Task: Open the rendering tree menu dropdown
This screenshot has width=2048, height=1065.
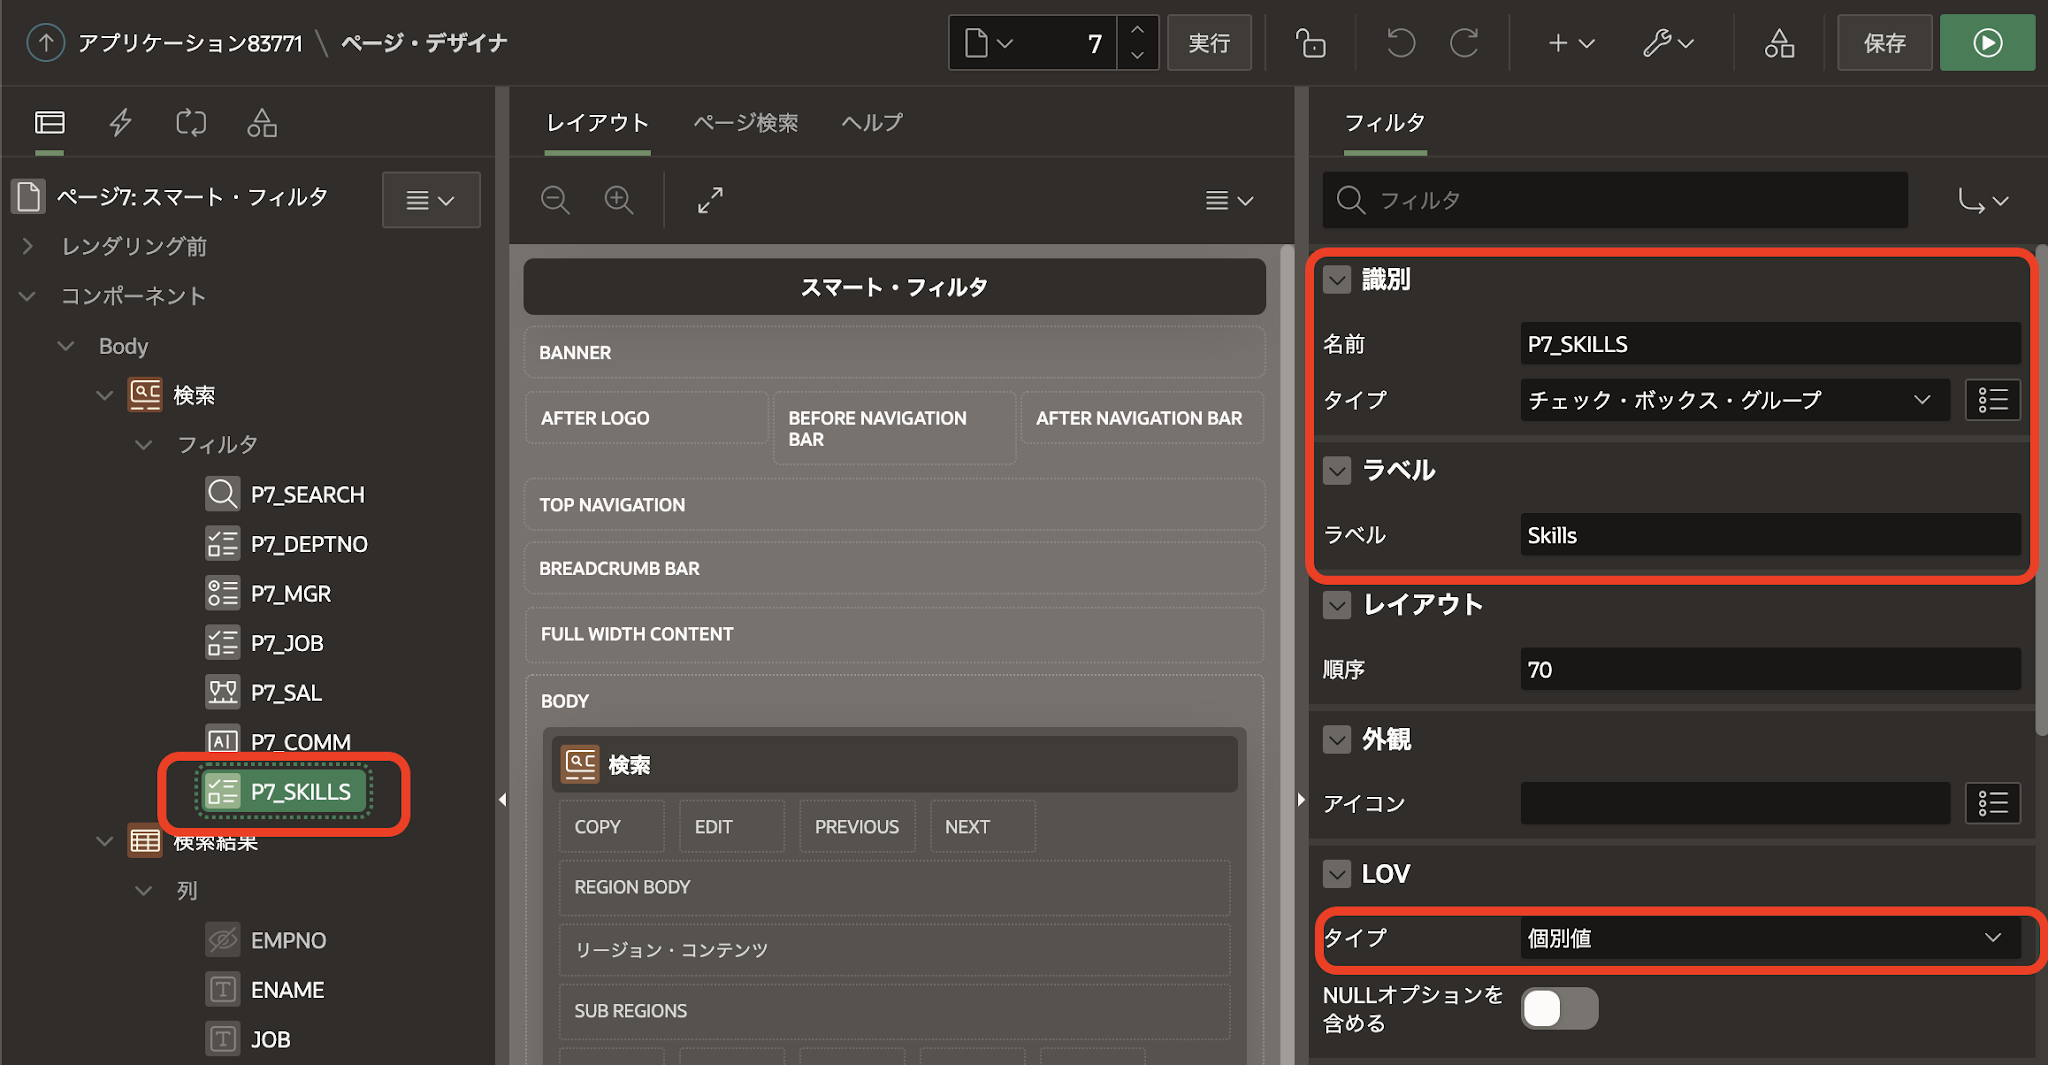Action: (x=431, y=200)
